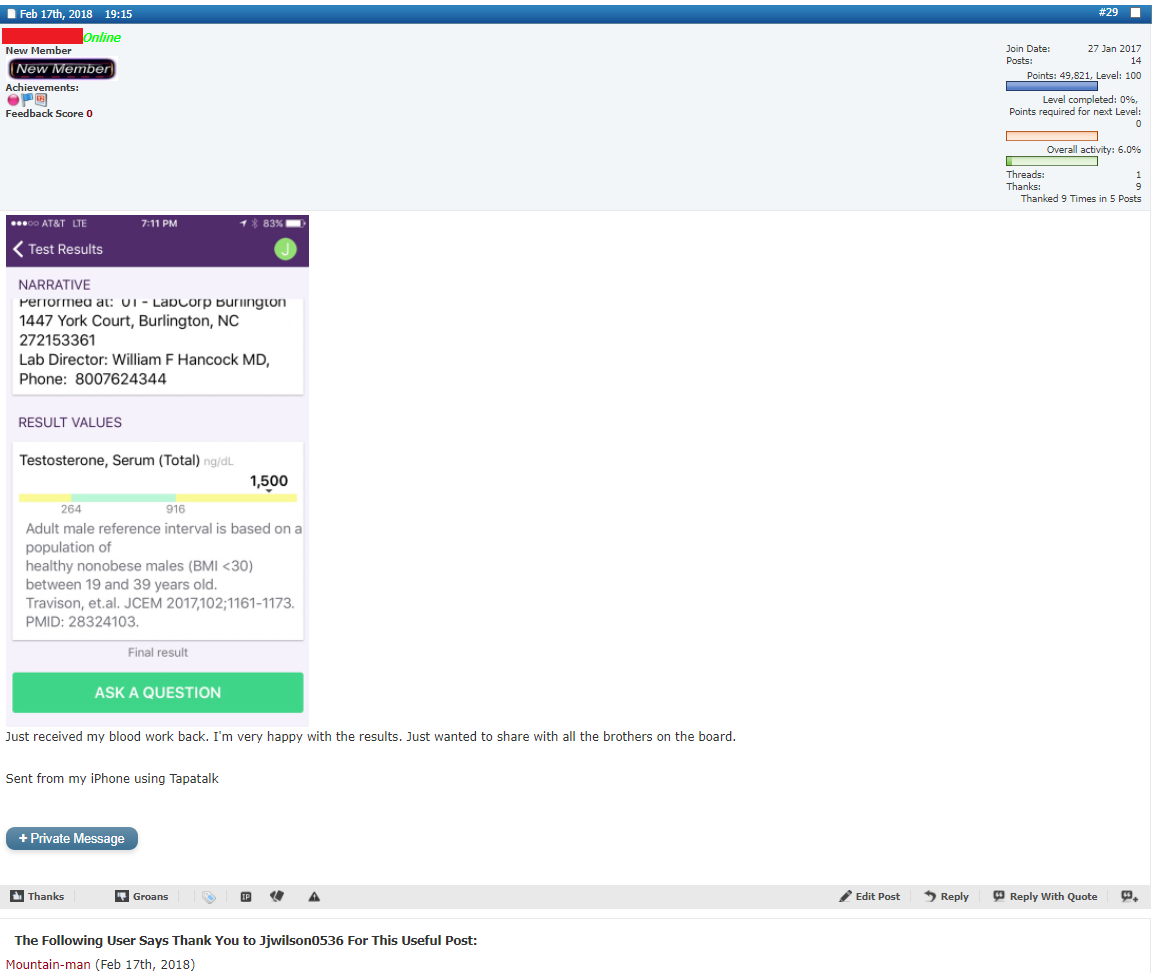Click the Overall activity progress bar
Image resolution: width=1153 pixels, height=973 pixels.
point(1051,161)
